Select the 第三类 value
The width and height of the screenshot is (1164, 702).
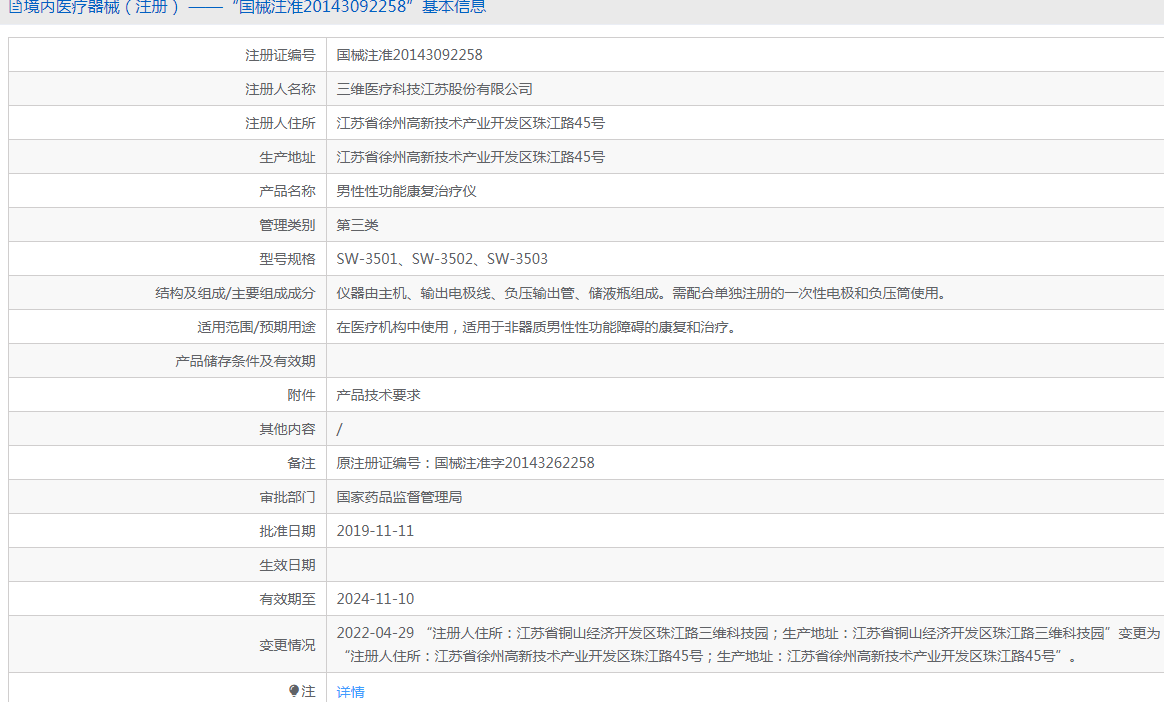tap(357, 225)
